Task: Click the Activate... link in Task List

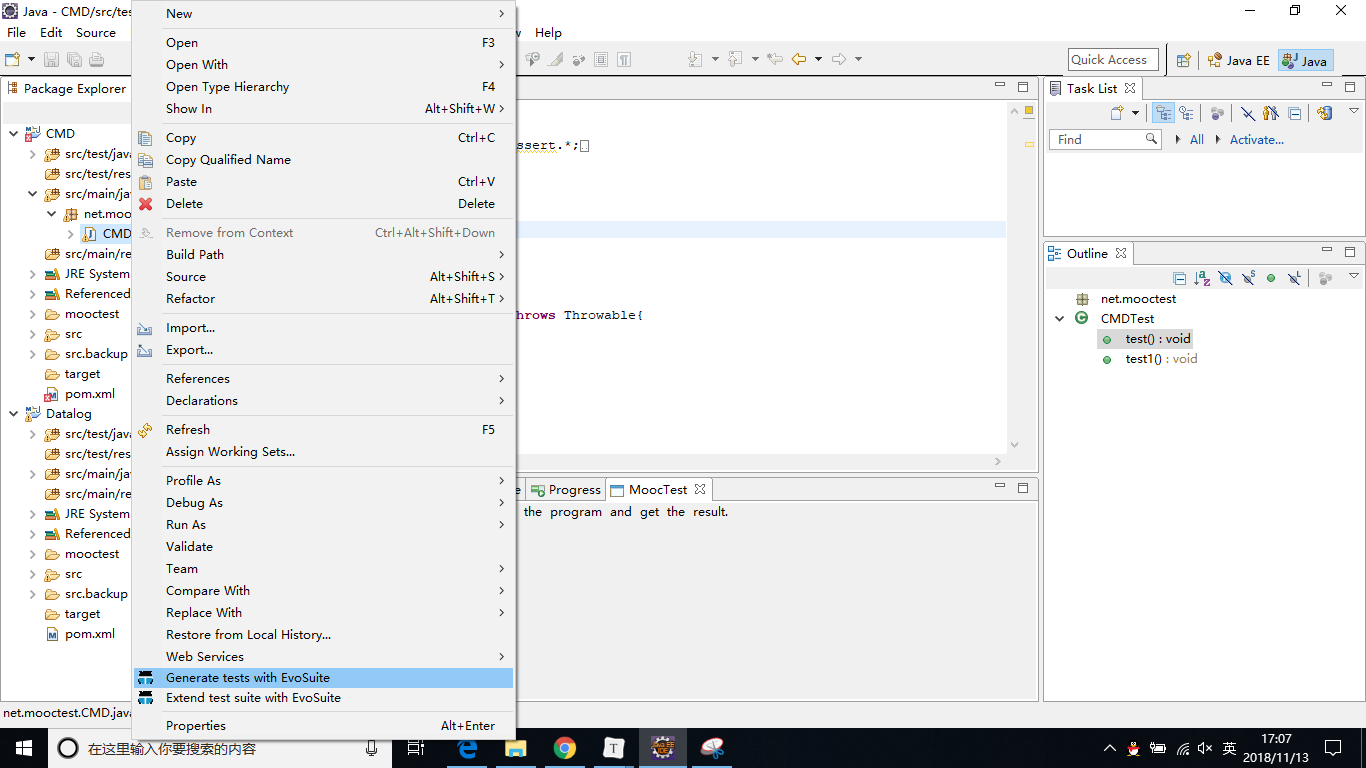Action: [1256, 140]
